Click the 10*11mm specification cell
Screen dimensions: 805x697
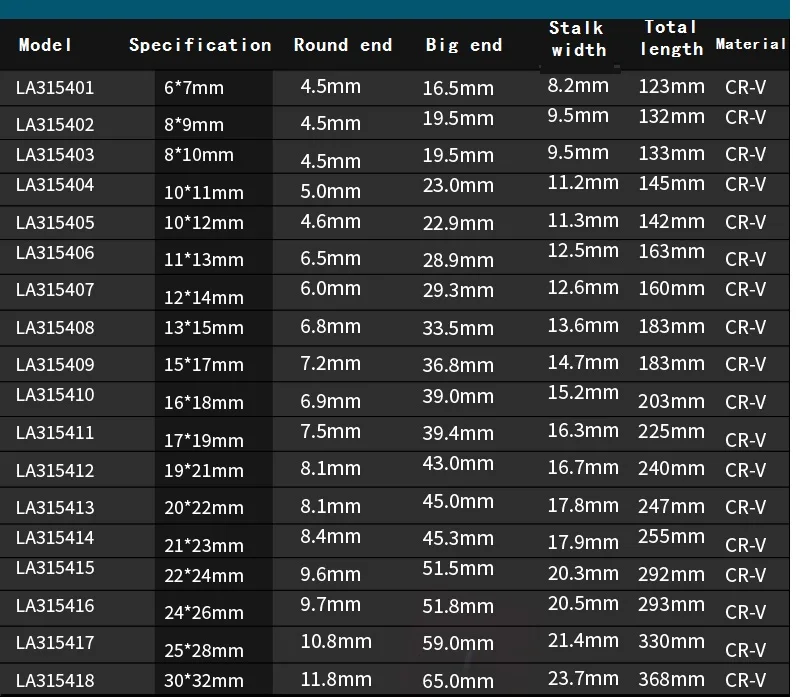204,193
